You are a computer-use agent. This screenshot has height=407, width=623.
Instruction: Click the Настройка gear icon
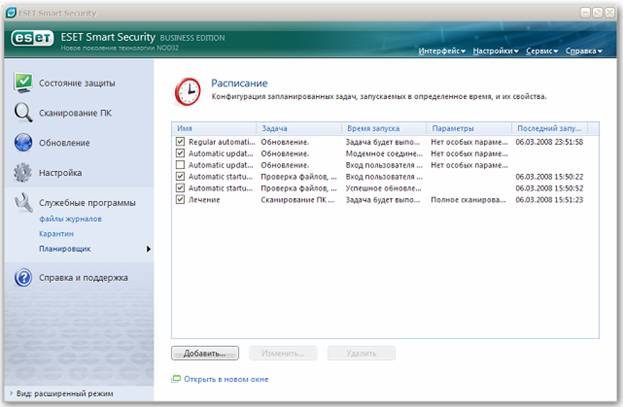[x=24, y=172]
